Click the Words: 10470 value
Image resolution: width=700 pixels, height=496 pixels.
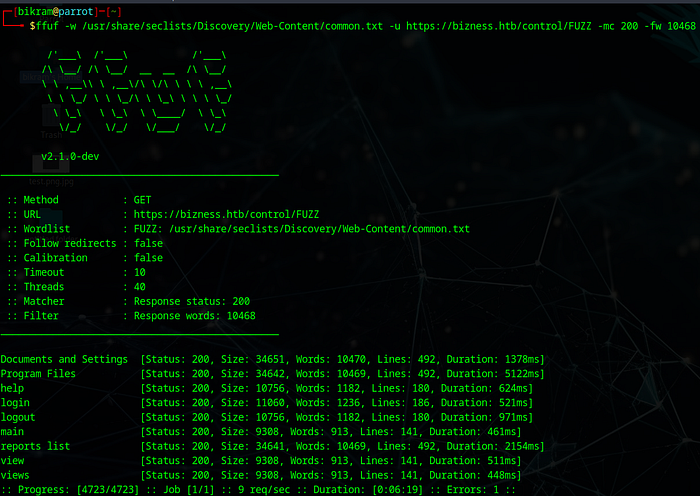pyautogui.click(x=331, y=359)
